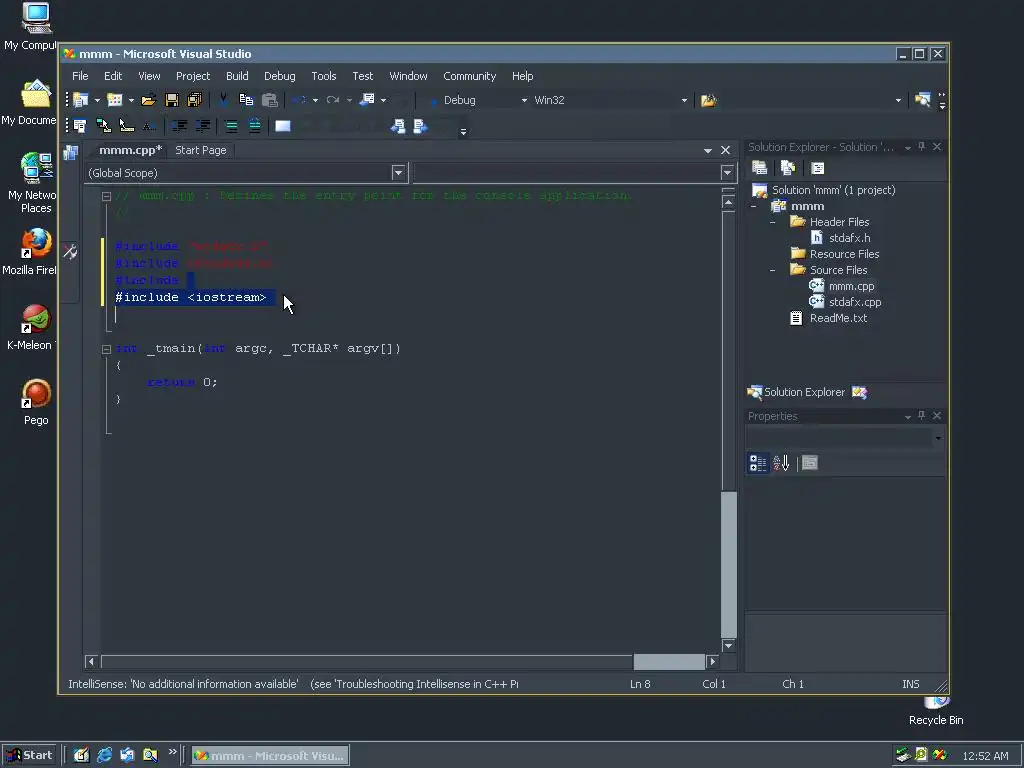Viewport: 1024px width, 768px height.
Task: Click the Previous Bookmark in Document icon
Action: tap(398, 125)
